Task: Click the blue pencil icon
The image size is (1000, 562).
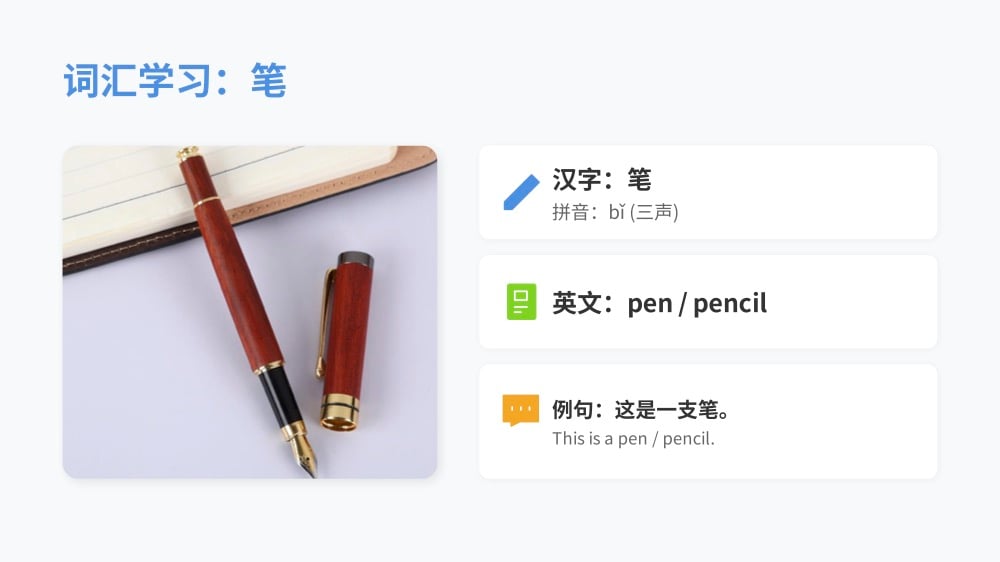Action: point(521,192)
